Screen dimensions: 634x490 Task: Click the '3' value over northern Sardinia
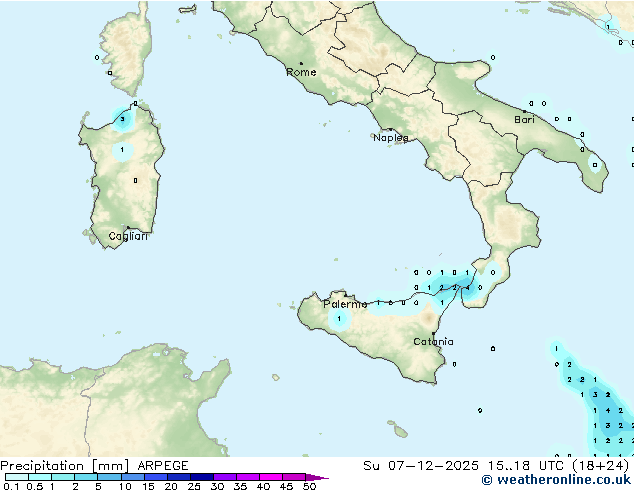coord(122,119)
